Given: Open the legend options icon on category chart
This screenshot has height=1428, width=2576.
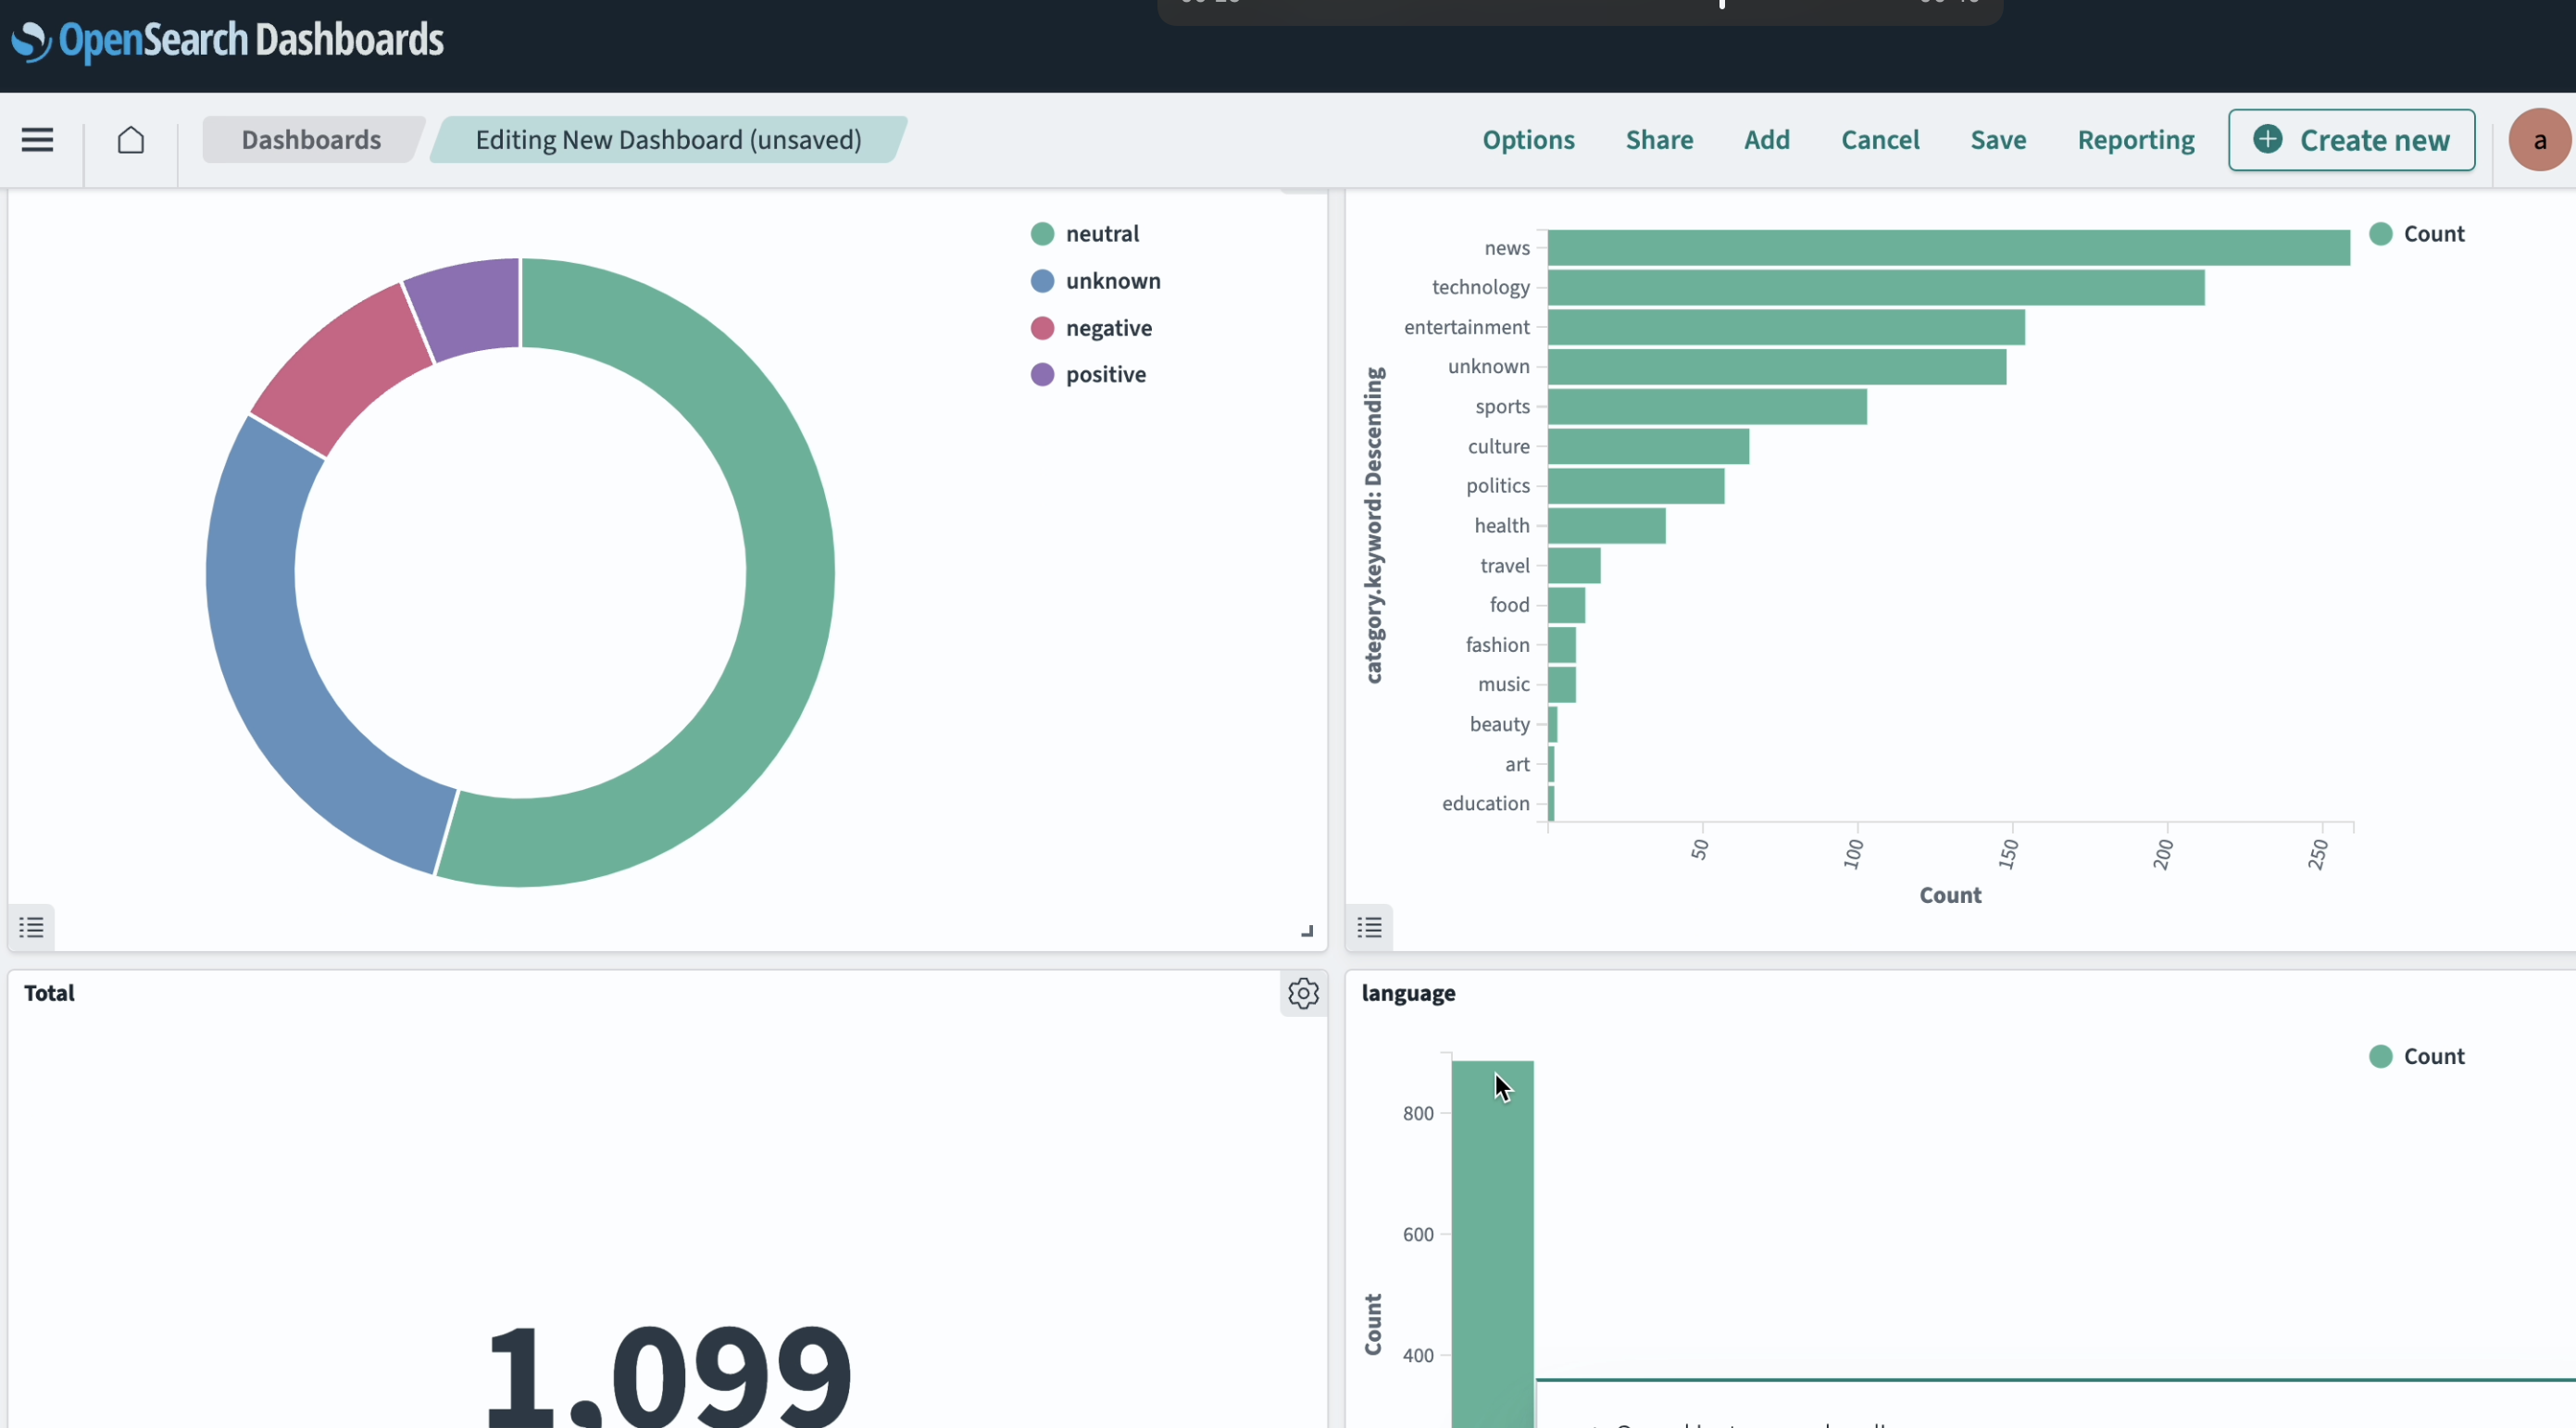Looking at the screenshot, I should tap(1369, 927).
